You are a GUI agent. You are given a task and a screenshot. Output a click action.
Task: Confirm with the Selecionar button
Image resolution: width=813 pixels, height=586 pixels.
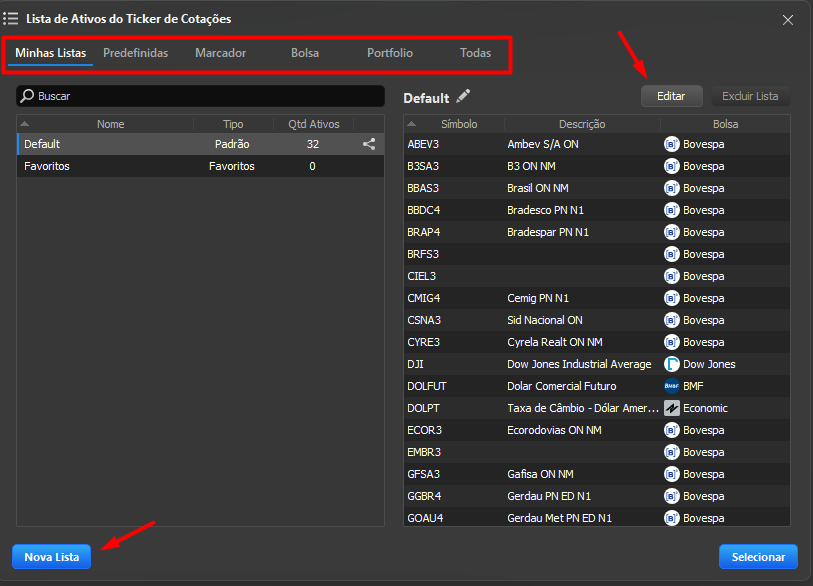[758, 557]
